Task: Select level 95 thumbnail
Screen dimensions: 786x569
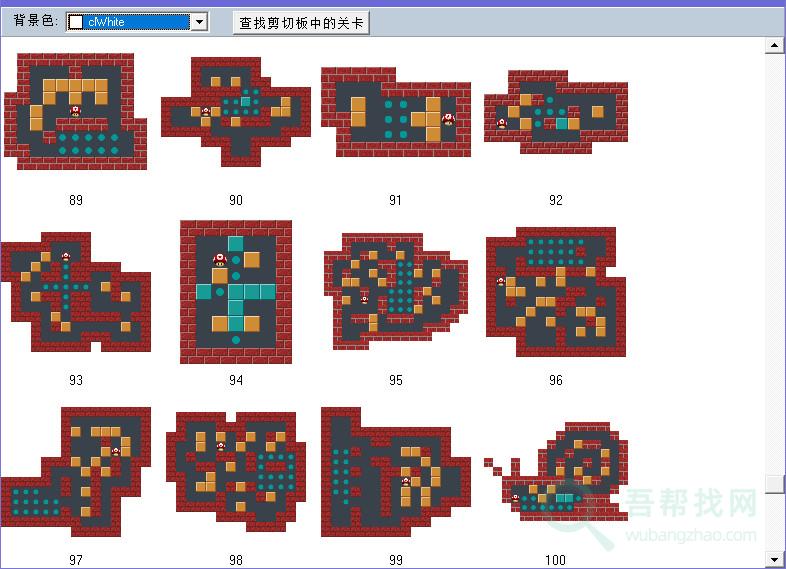Action: [396, 291]
